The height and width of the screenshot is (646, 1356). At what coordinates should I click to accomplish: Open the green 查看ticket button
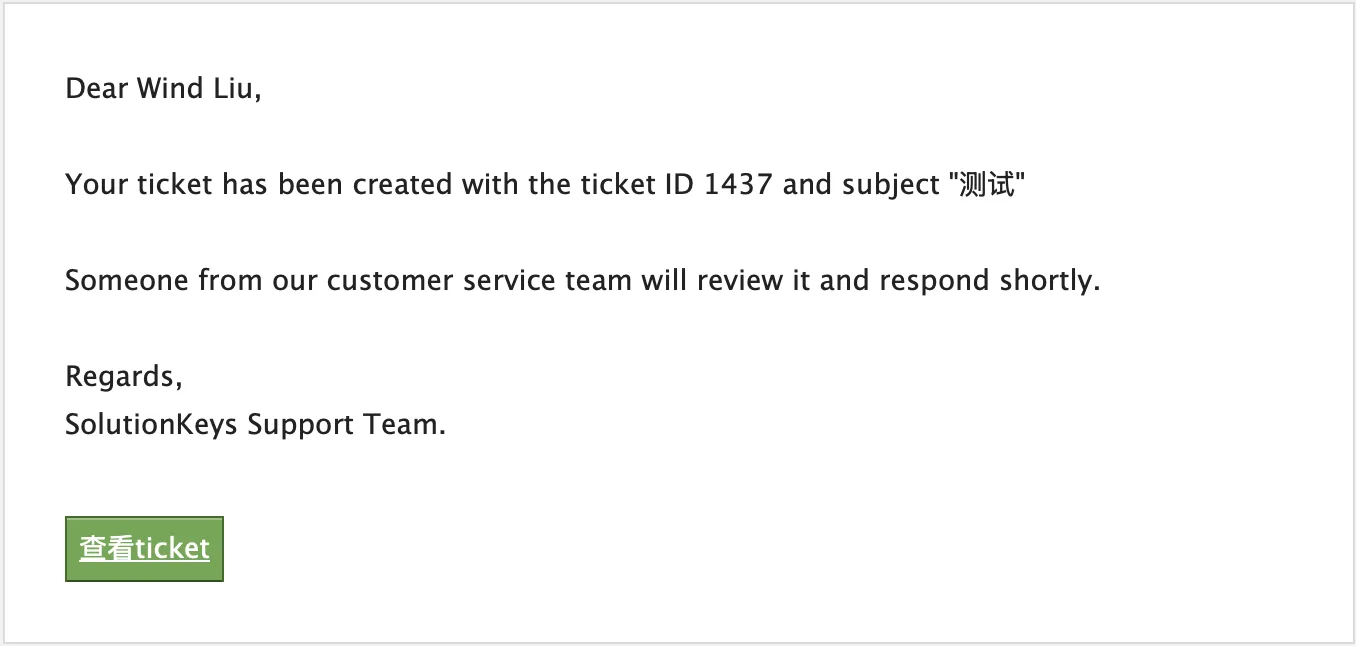[x=144, y=549]
